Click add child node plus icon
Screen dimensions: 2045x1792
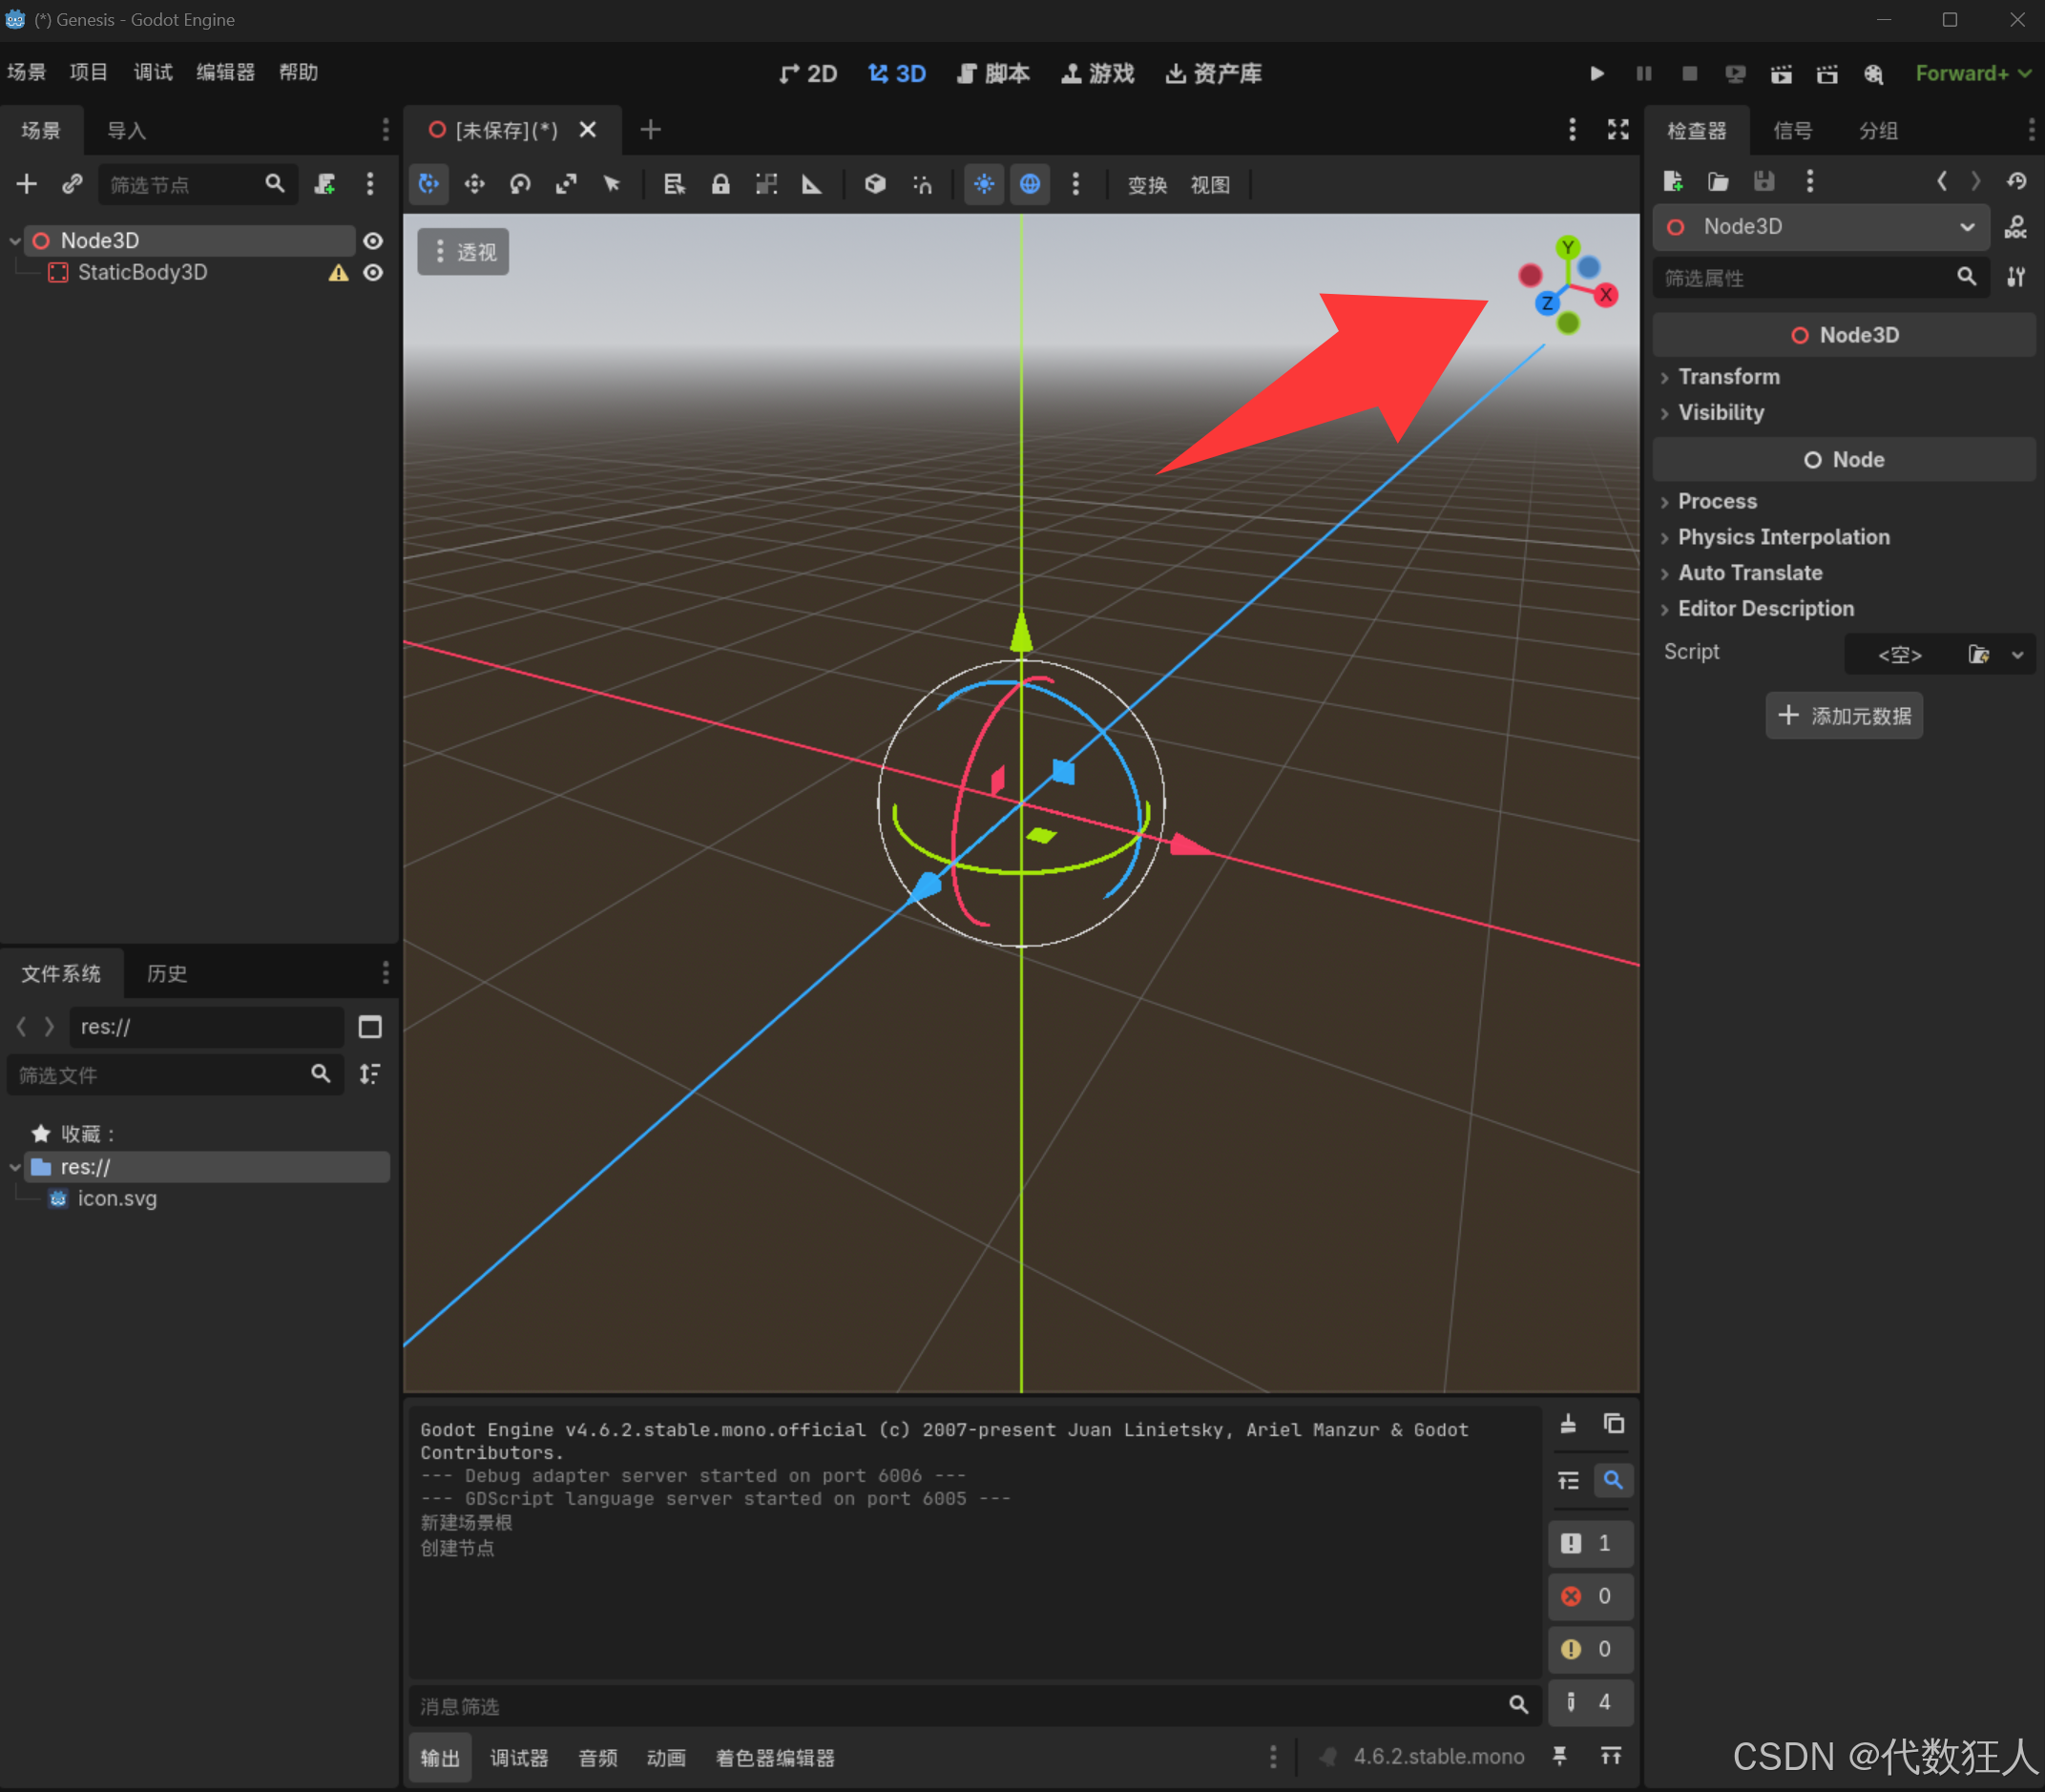[x=27, y=184]
